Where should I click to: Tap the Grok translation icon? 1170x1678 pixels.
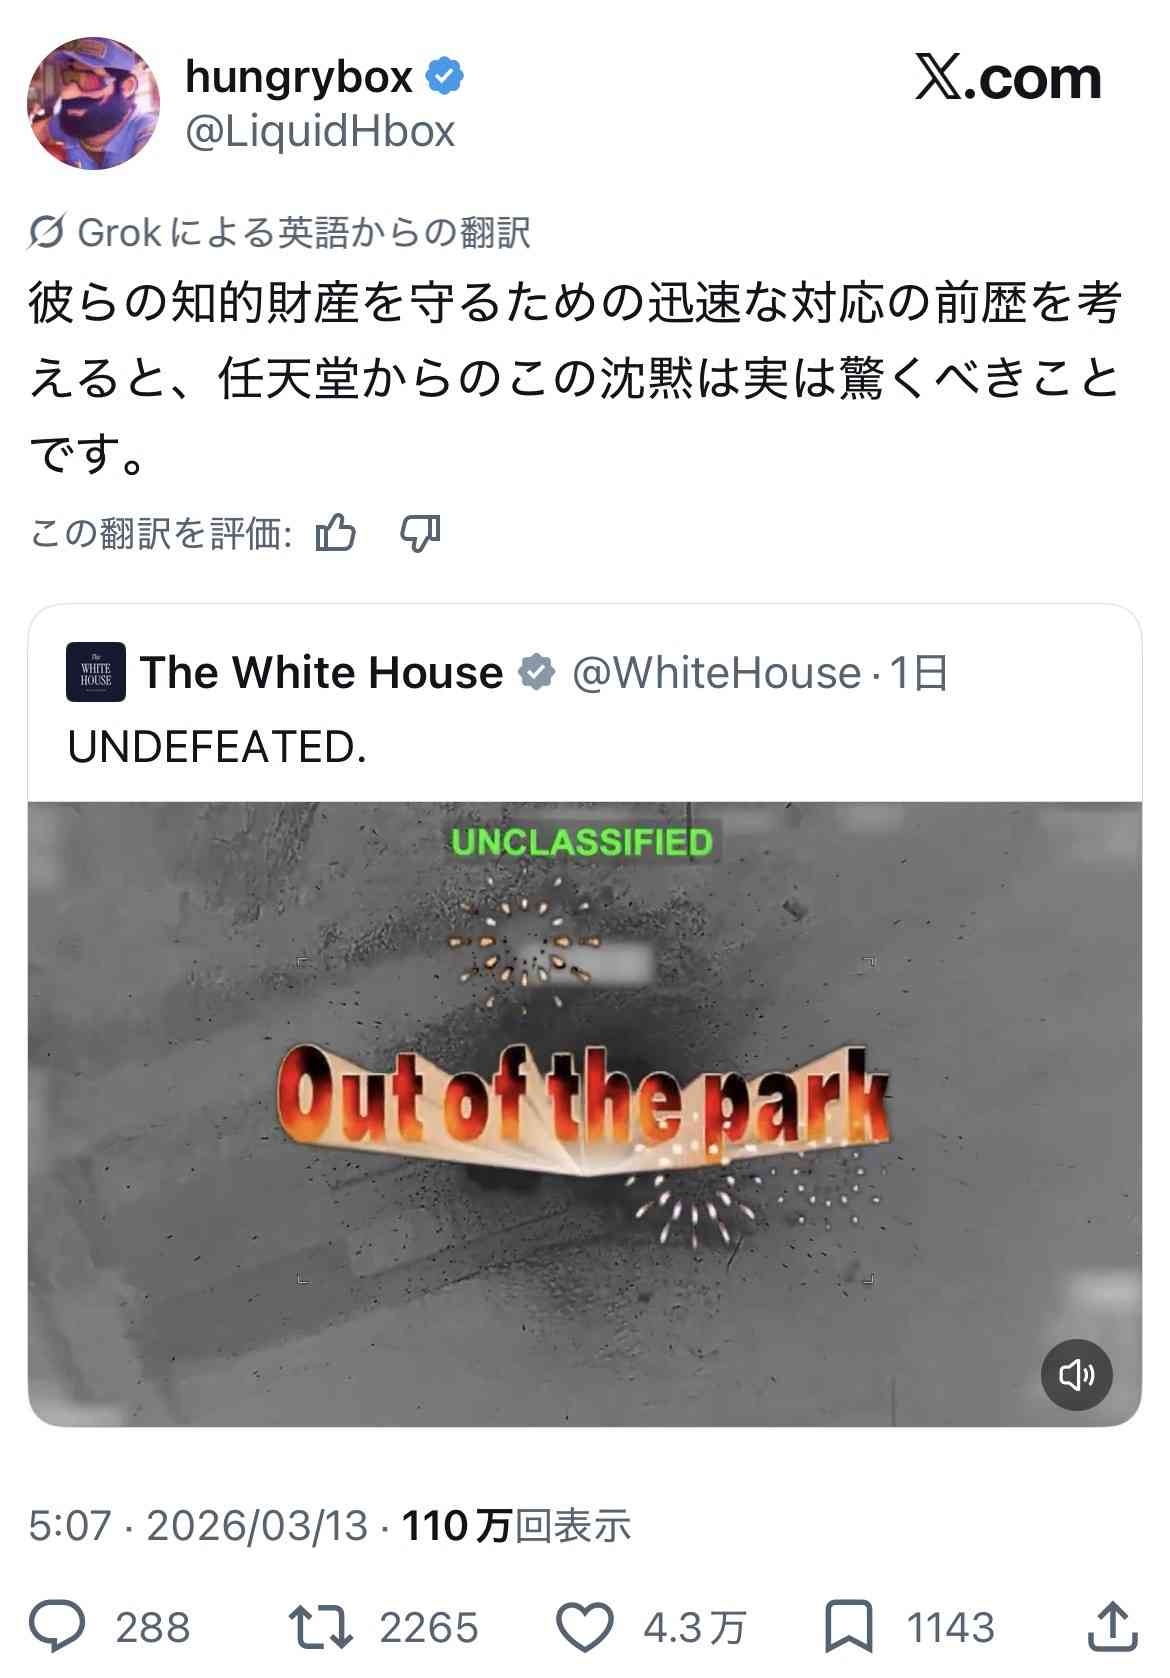(x=47, y=232)
